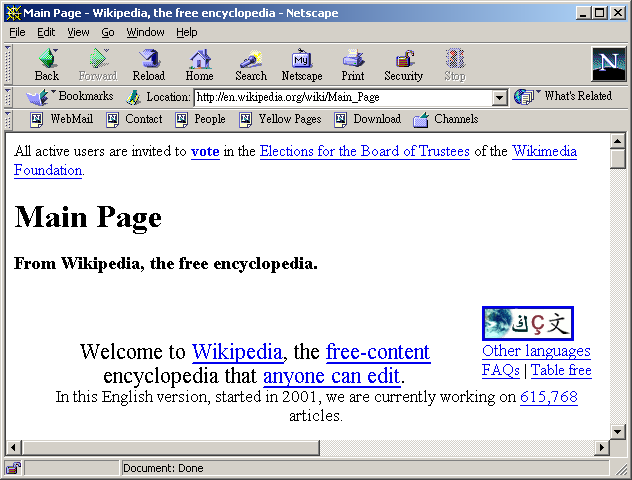This screenshot has height=480, width=632.
Task: Click the Channels toolbar button
Action: click(x=445, y=119)
